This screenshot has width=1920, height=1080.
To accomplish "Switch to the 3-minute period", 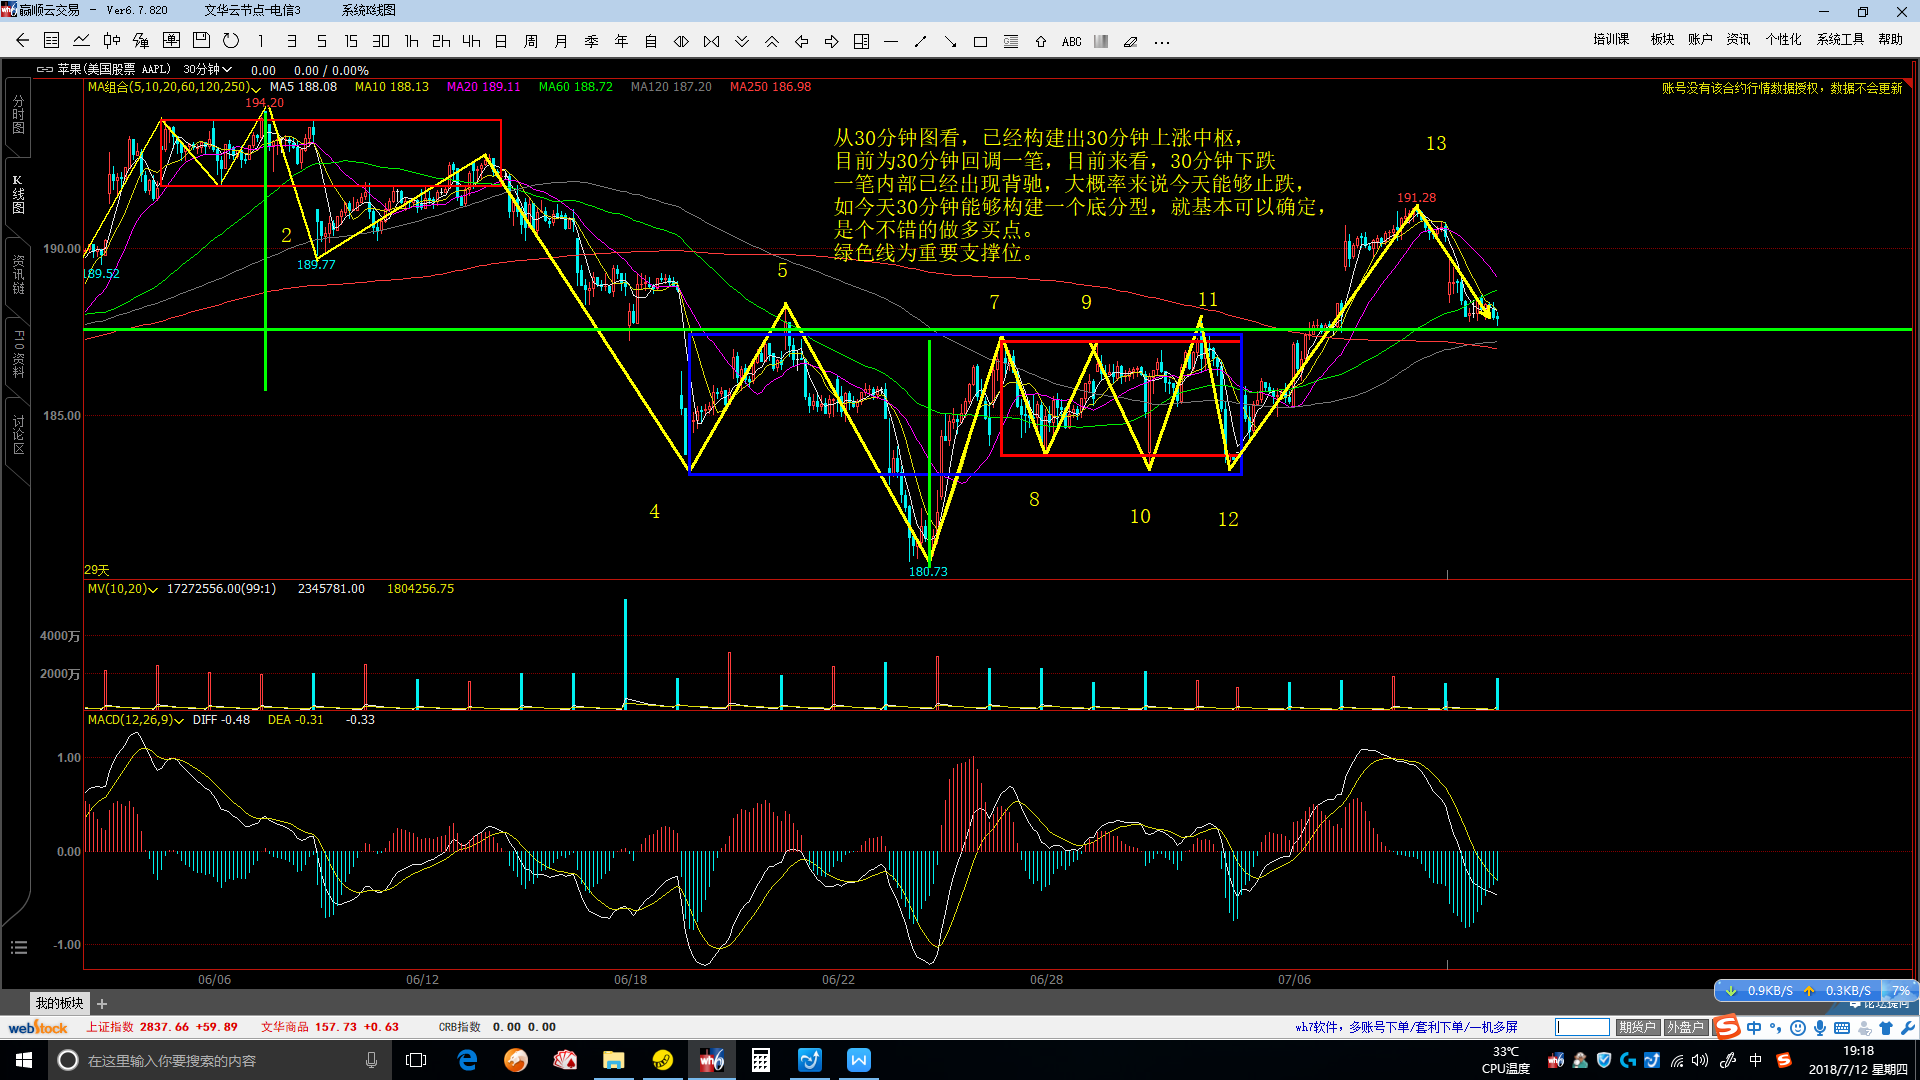I will click(291, 41).
